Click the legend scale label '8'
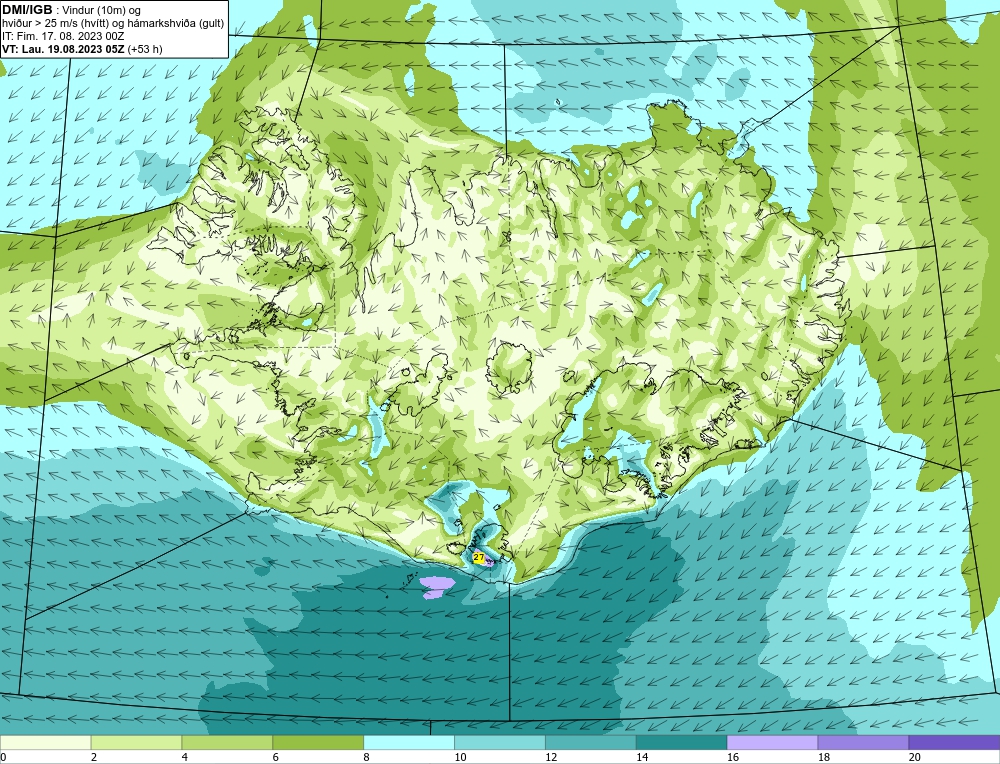Viewport: 1000px width, 764px height. (x=367, y=757)
